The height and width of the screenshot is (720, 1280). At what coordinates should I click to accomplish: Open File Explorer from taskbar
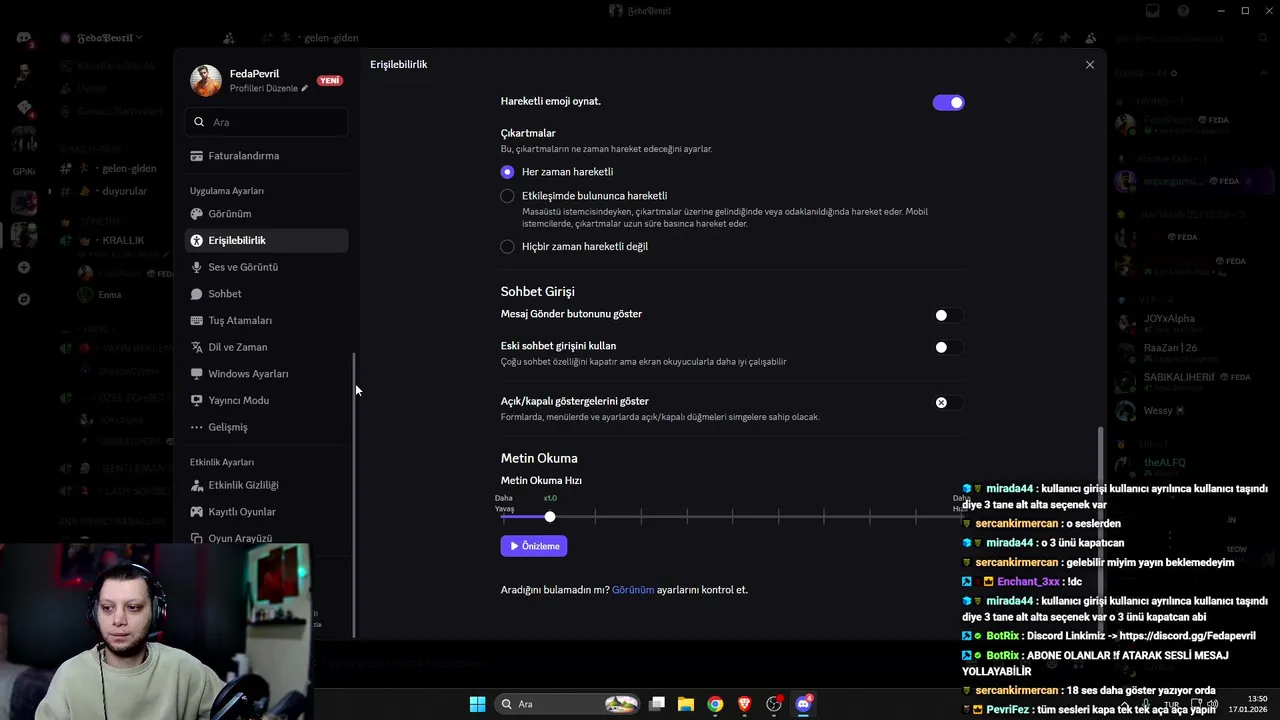(x=686, y=704)
